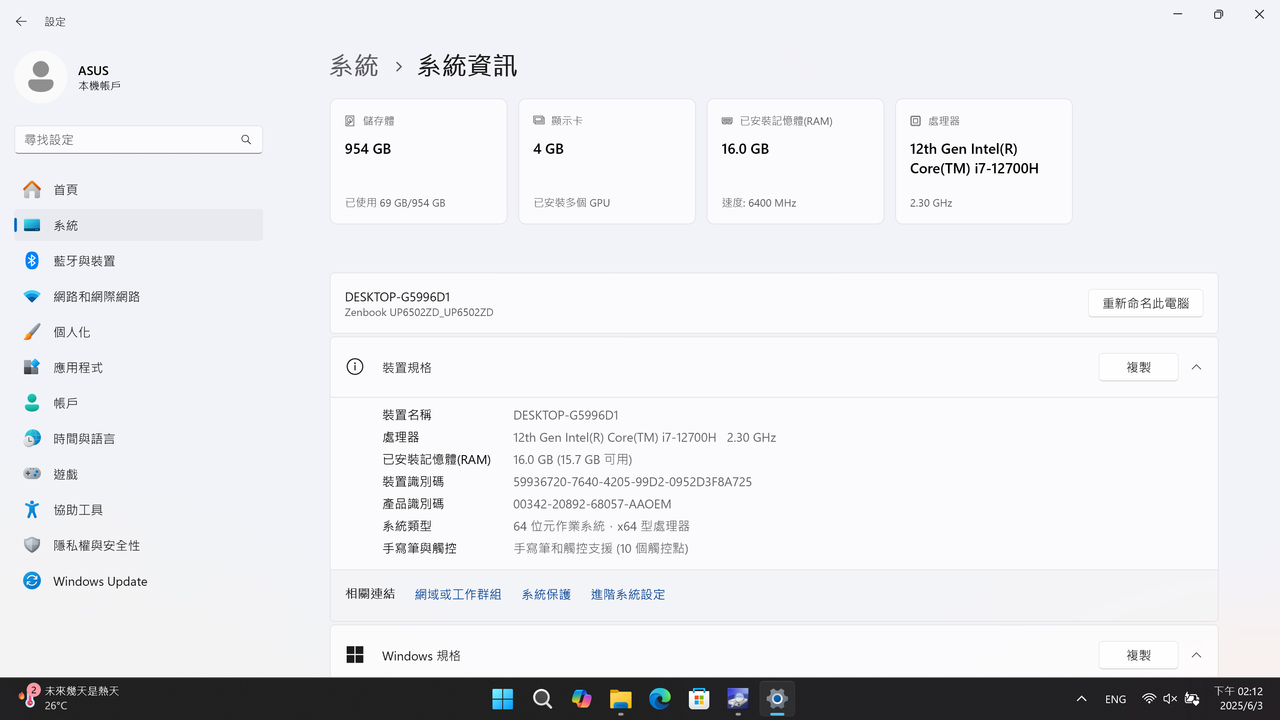The image size is (1280, 720).
Task: Open taskbar Search magnifier
Action: (x=542, y=699)
